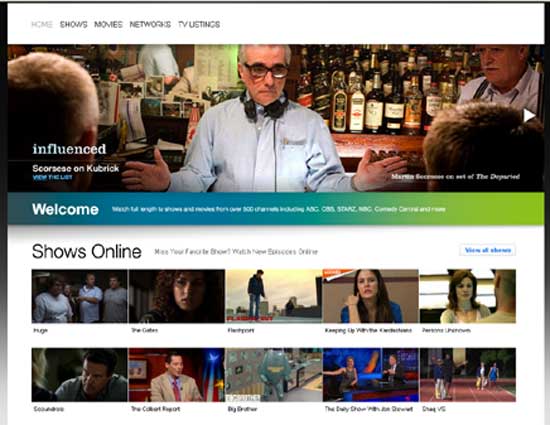Screen dimensions: 550x425
Task: Open the Big Brother thumbnail
Action: point(274,375)
